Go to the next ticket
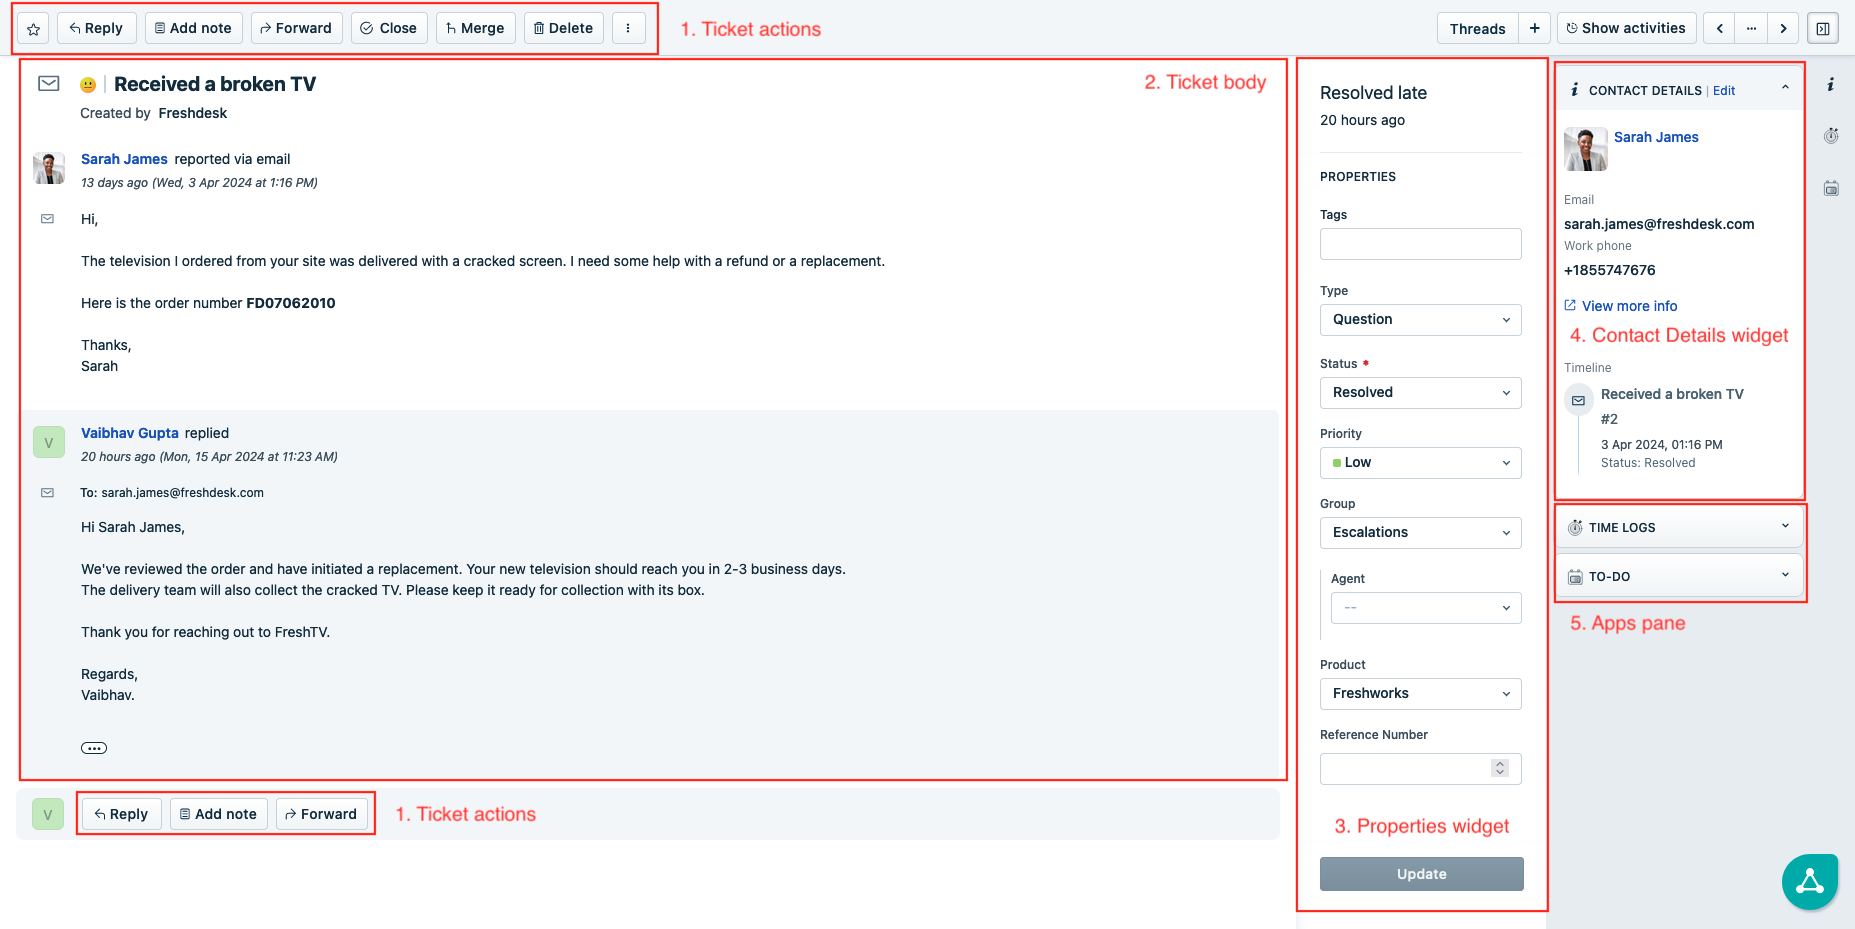1855x929 pixels. click(x=1783, y=28)
